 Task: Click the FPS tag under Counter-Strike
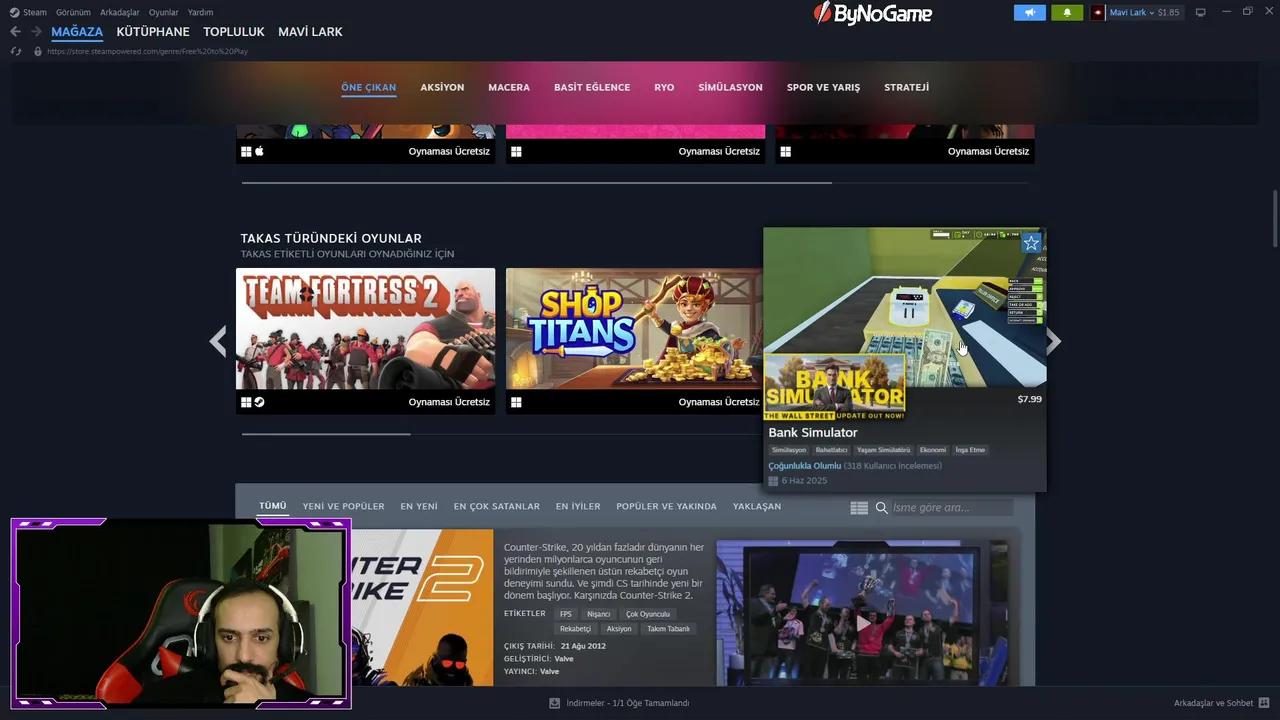(x=566, y=614)
